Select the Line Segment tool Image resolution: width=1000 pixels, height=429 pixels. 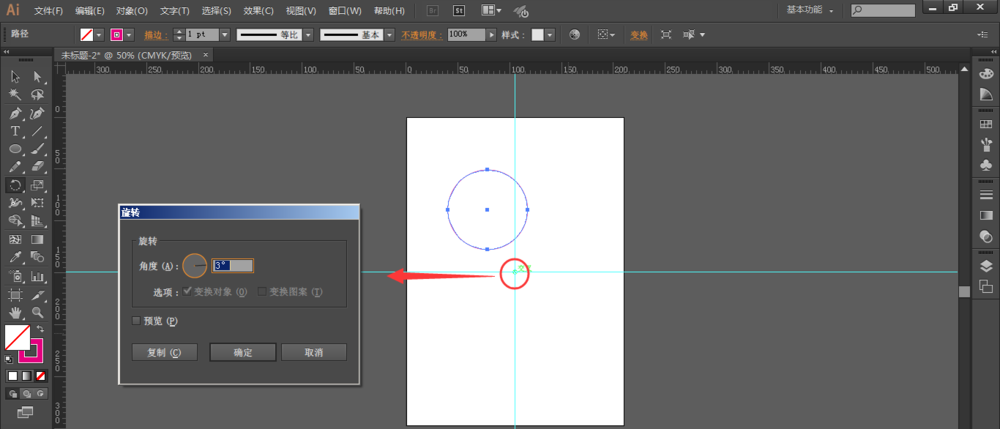pyautogui.click(x=37, y=131)
